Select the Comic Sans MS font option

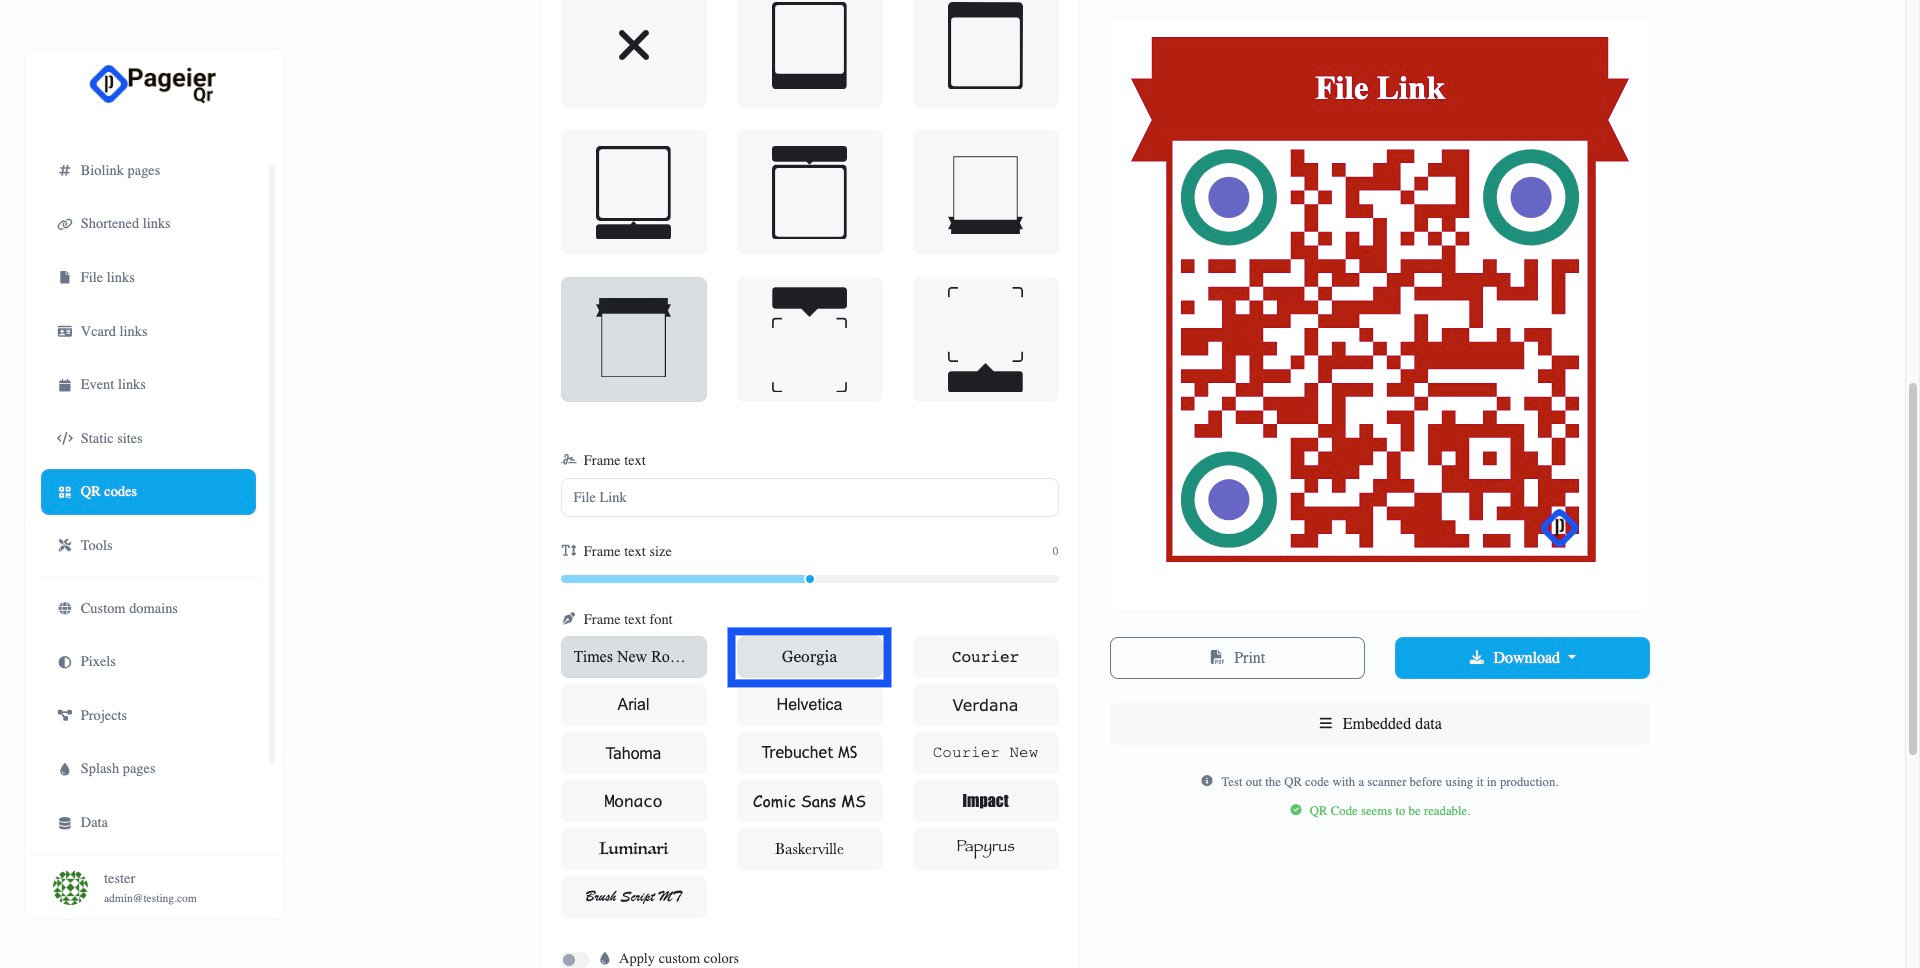coord(809,801)
